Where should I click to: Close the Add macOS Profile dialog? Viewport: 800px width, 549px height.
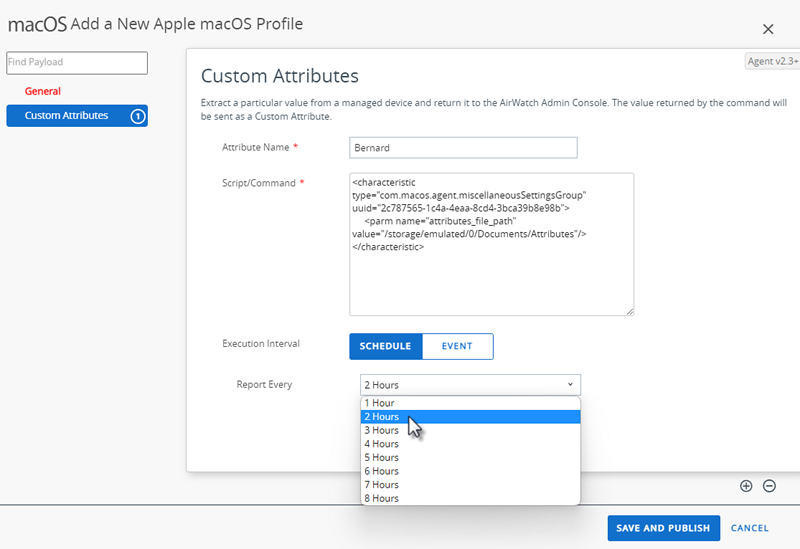(768, 29)
